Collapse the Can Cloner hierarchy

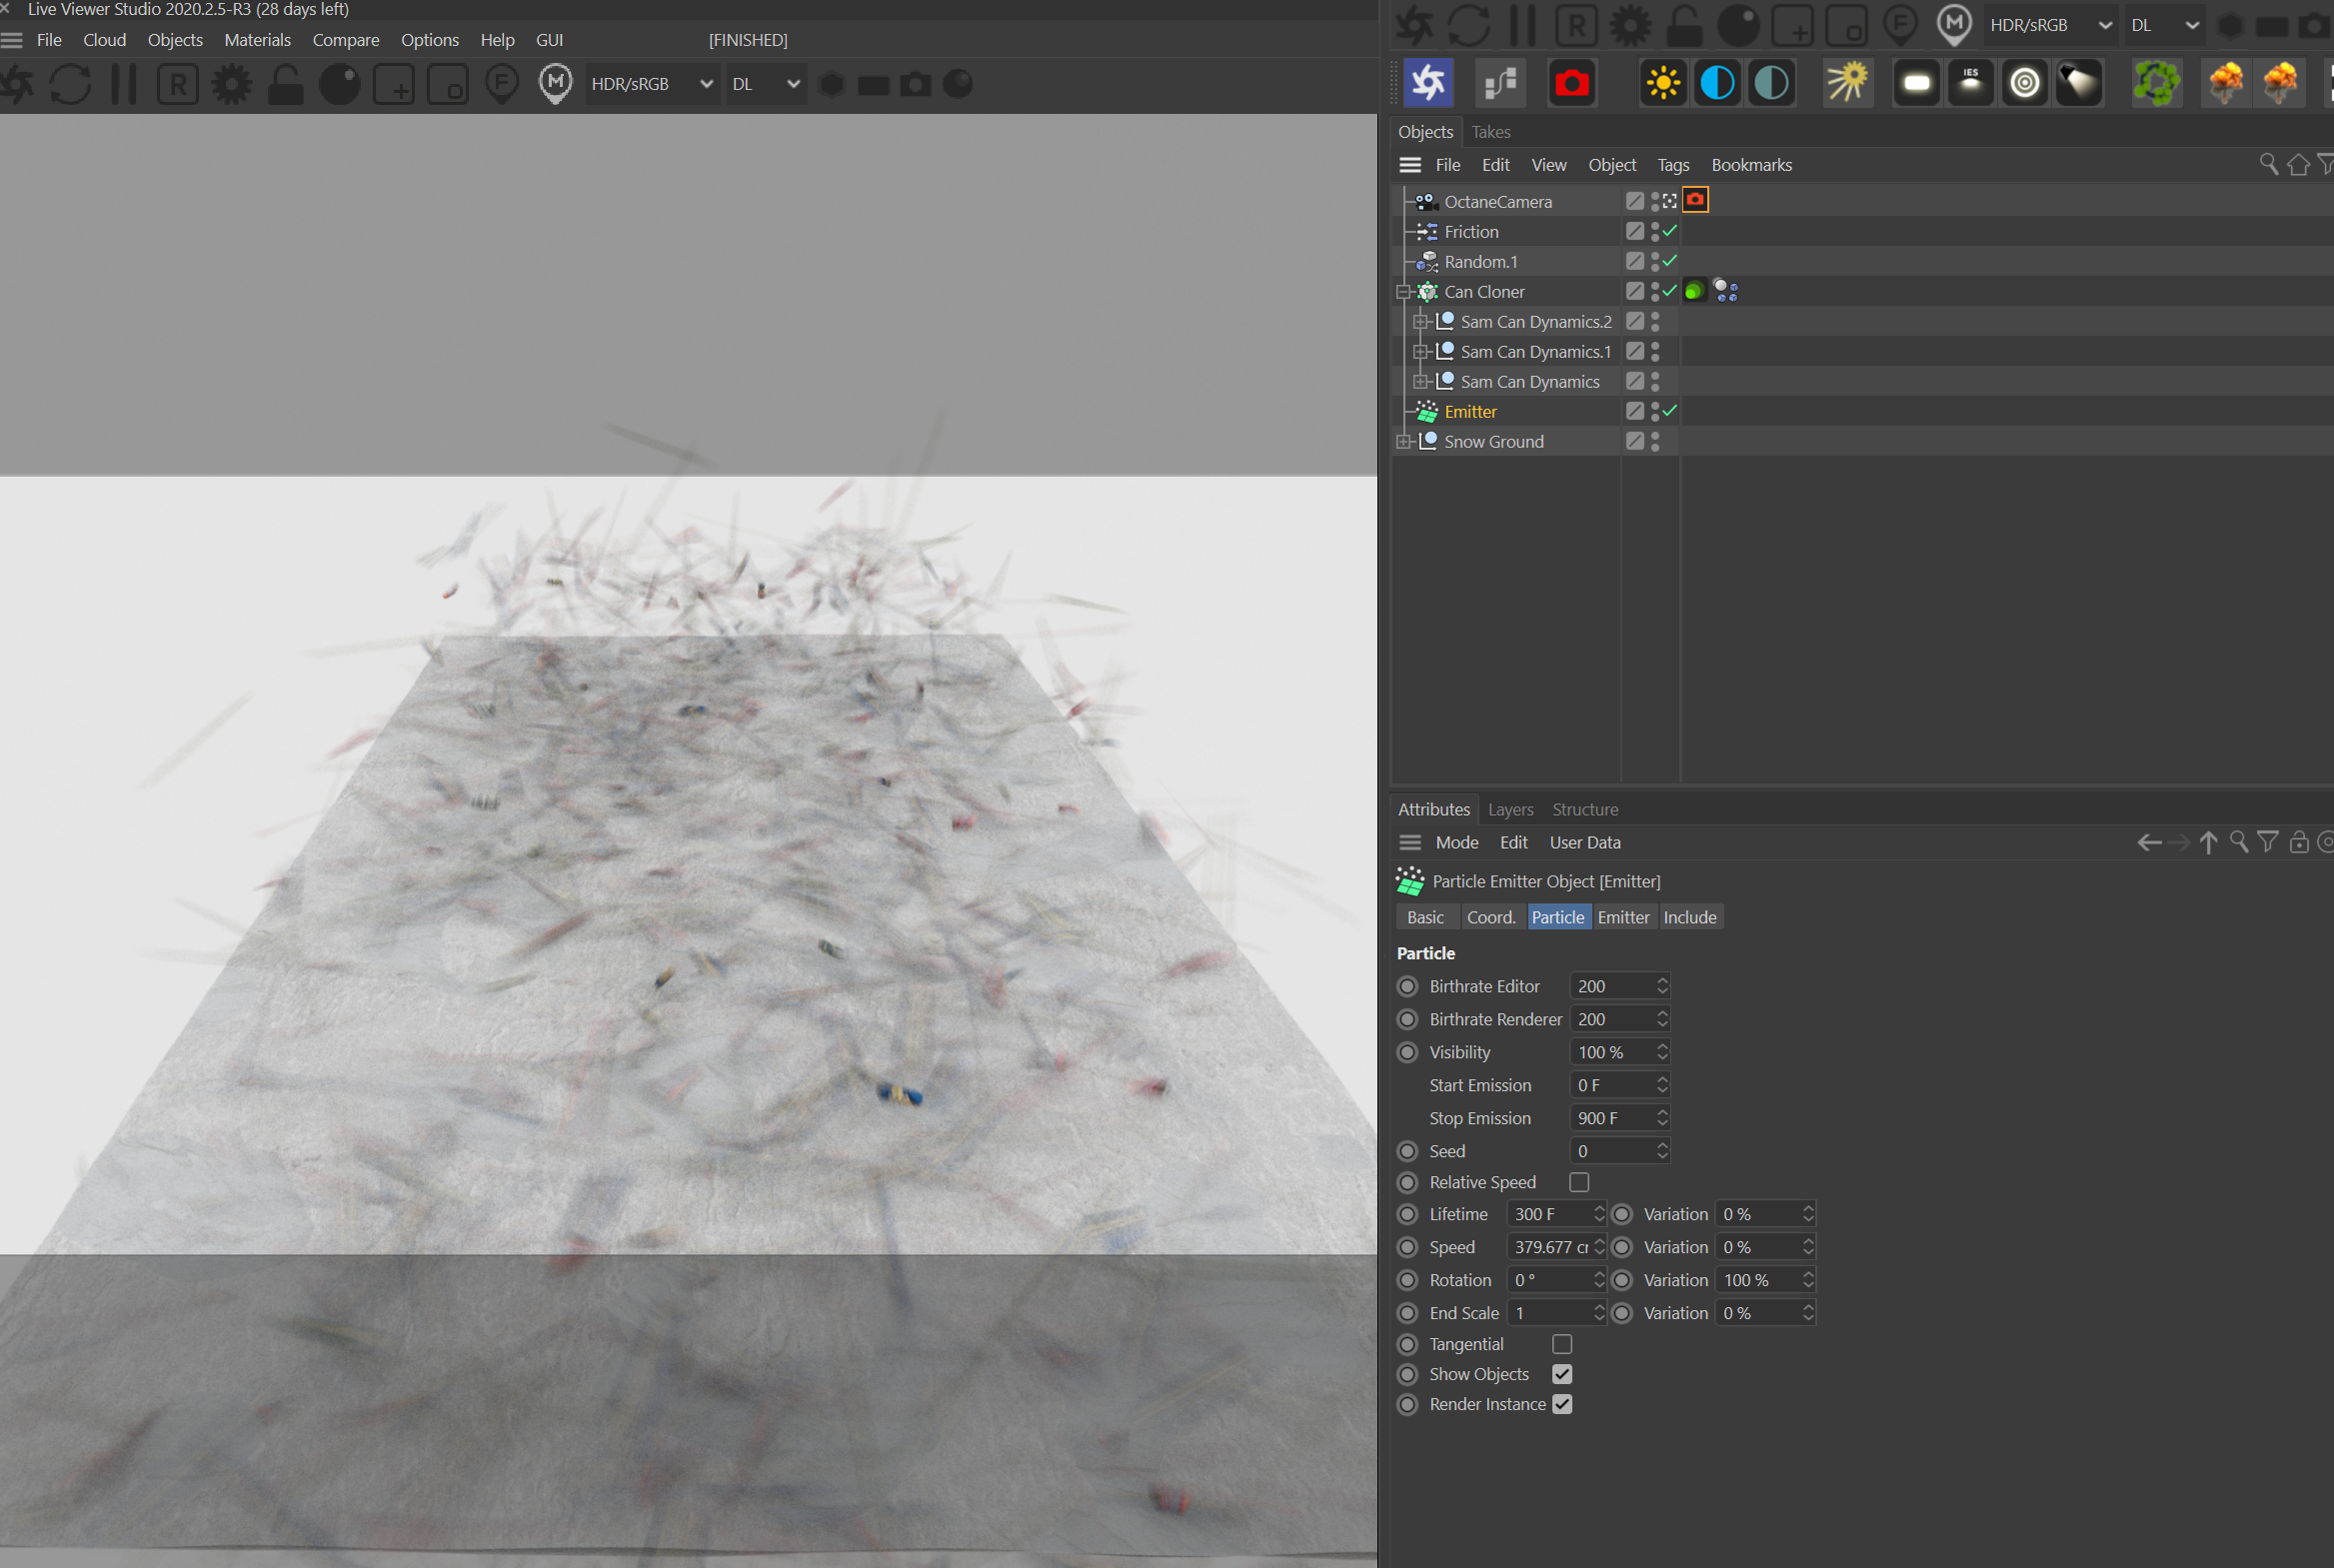coord(1404,291)
